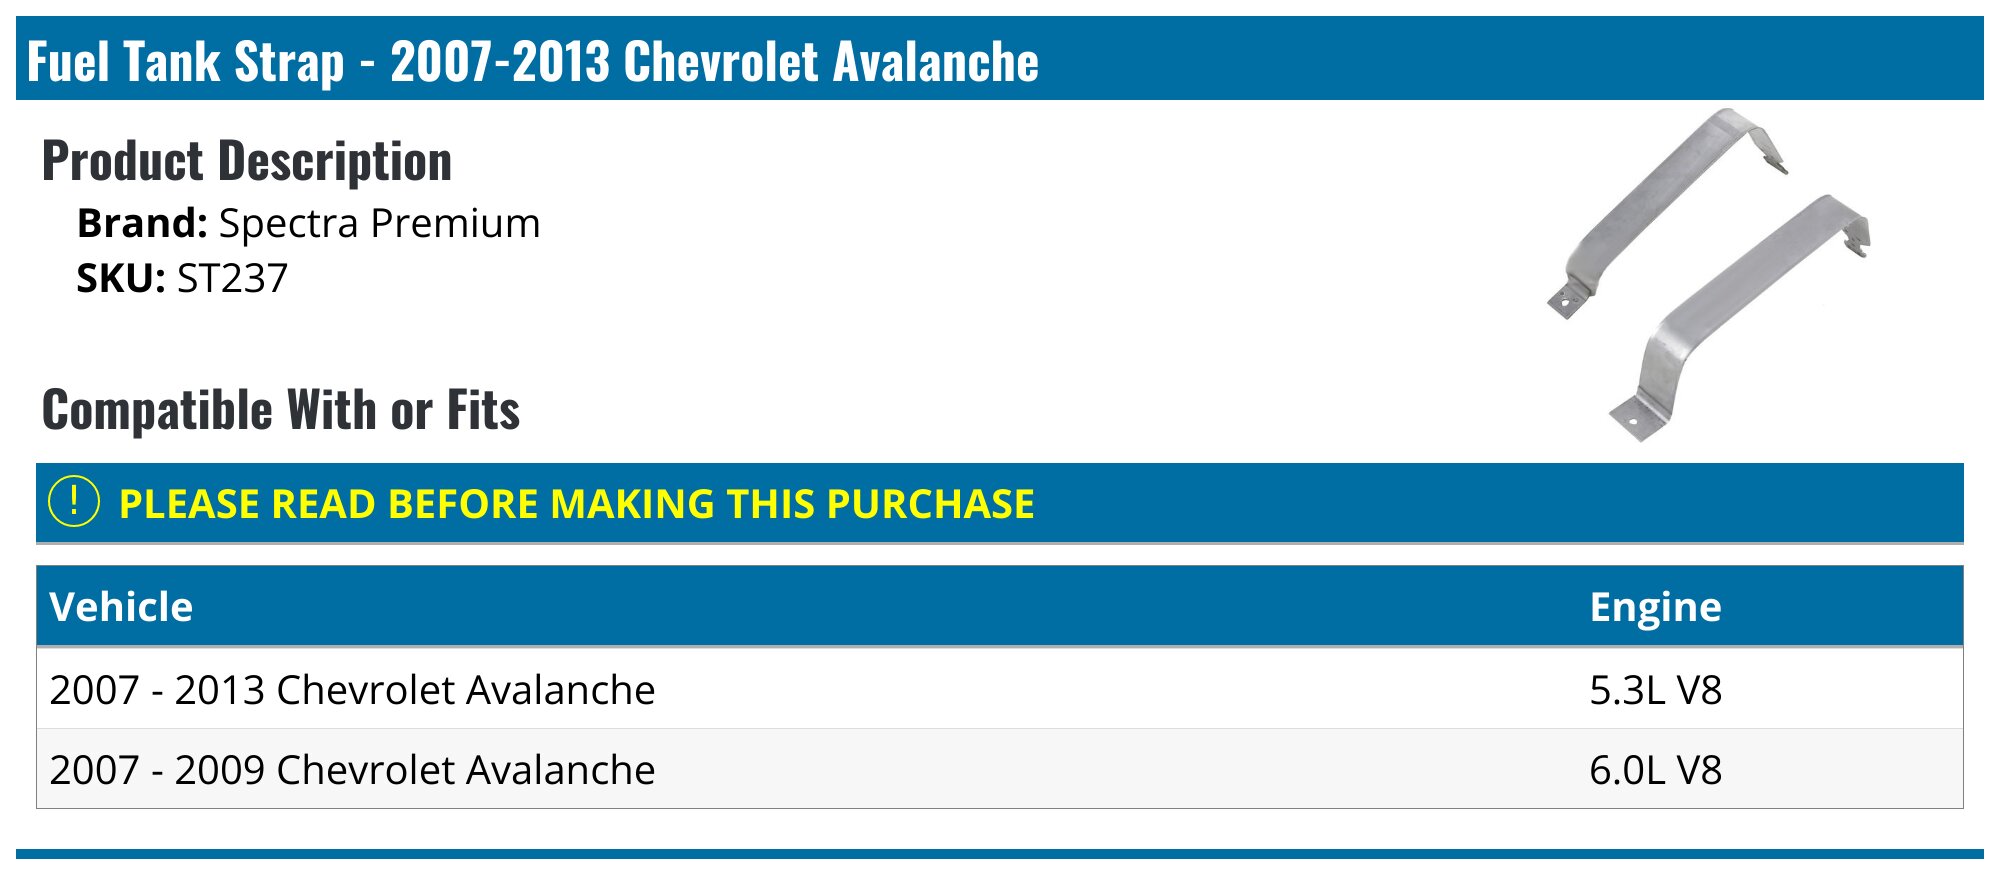Click the 5.3L V8 engine cell

pos(1656,690)
